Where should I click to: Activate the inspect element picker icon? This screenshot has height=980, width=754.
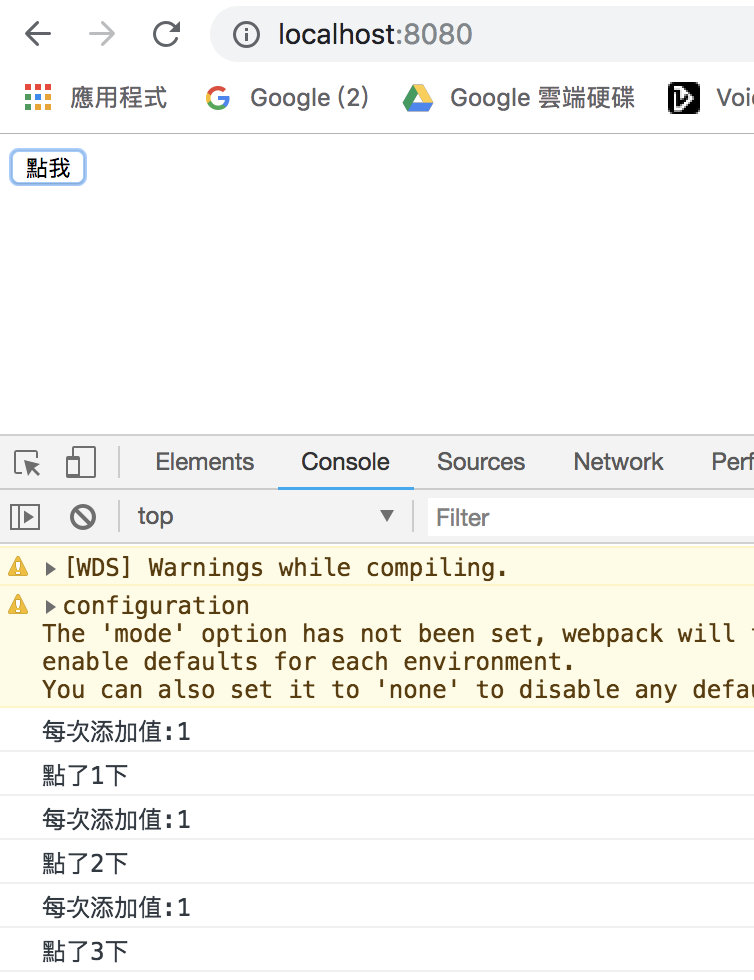point(27,462)
